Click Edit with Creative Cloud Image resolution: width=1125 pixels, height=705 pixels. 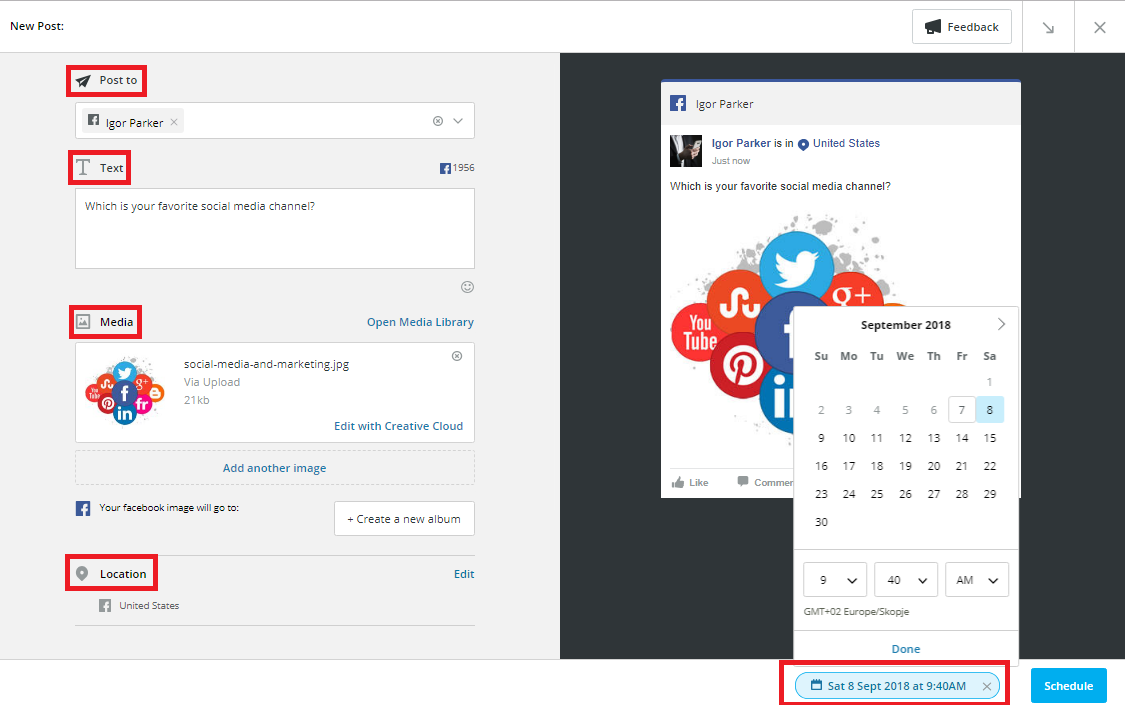[x=398, y=426]
